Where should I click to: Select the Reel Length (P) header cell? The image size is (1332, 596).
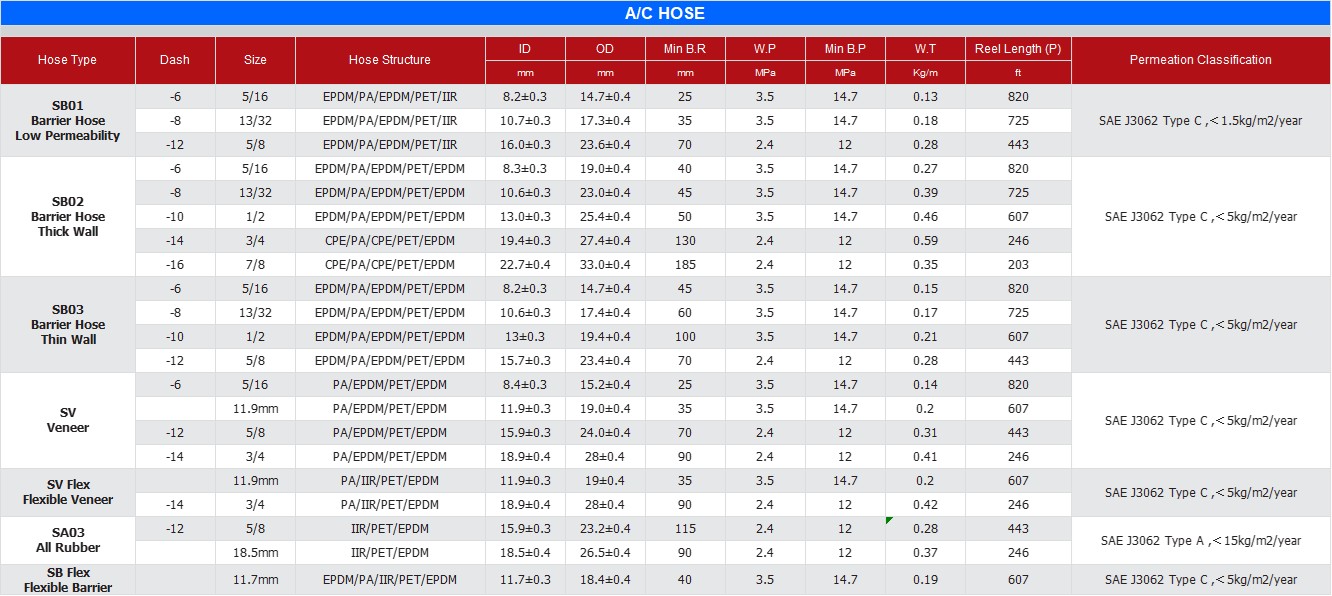tap(1017, 49)
